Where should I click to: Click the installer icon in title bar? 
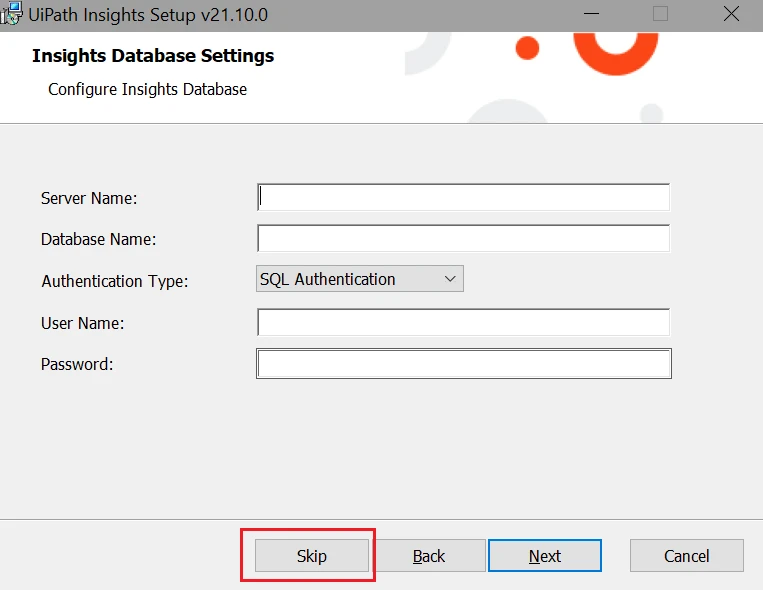pos(11,13)
